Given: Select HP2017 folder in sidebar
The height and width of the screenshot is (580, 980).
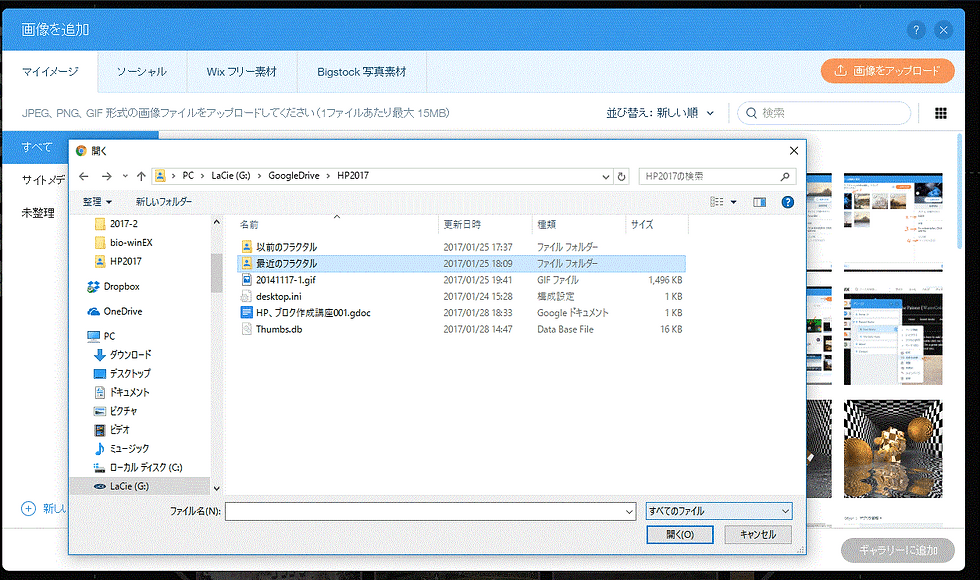Looking at the screenshot, I should 118,261.
